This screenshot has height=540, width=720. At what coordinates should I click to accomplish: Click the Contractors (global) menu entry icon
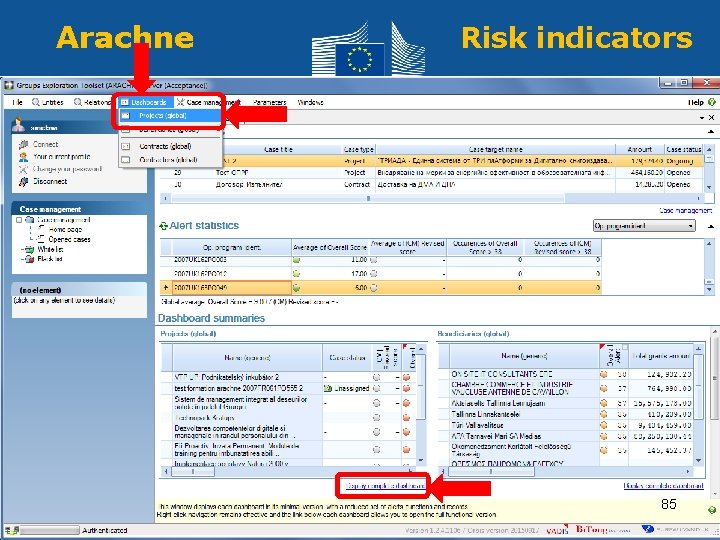pos(125,160)
